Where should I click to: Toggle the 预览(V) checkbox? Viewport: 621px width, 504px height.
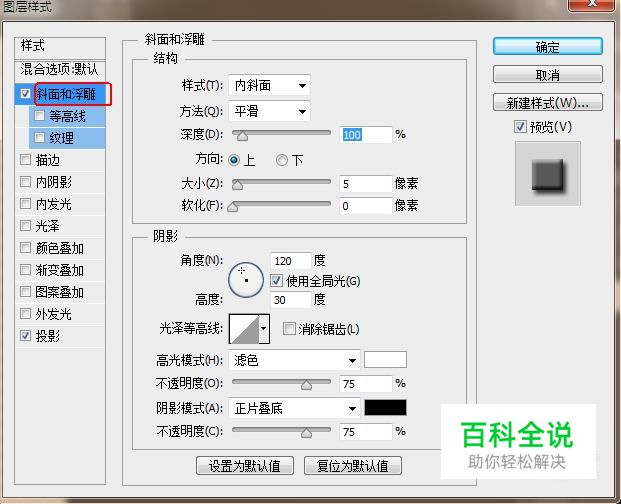pos(520,127)
